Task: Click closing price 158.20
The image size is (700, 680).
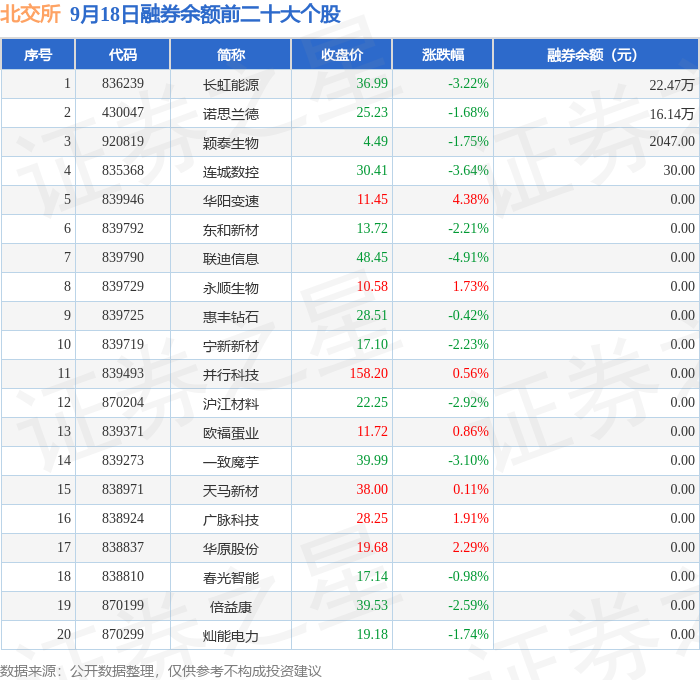Action: (x=369, y=374)
